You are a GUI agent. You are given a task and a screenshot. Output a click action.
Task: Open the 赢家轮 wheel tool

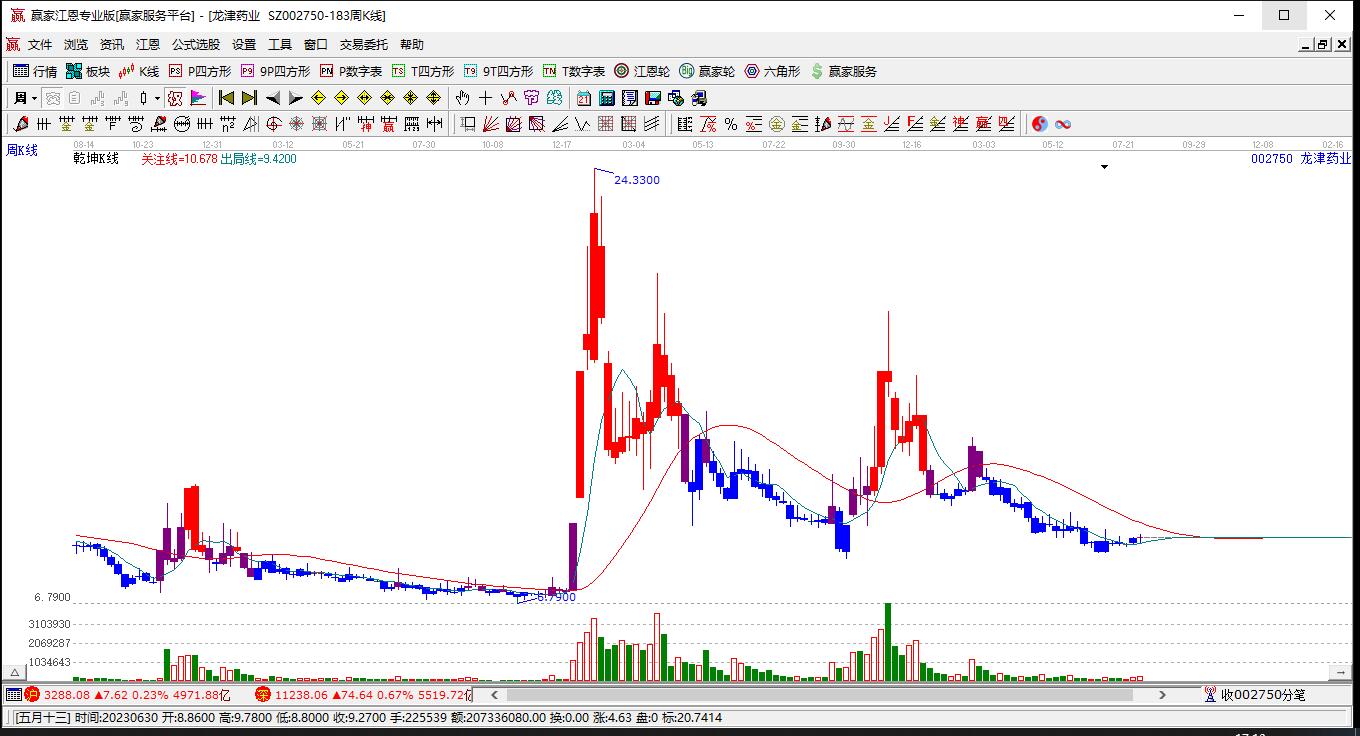707,71
